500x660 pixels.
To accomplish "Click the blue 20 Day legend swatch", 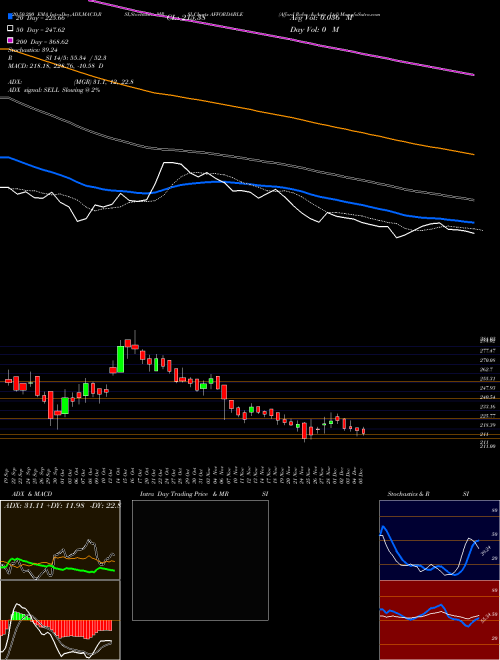I will [11, 18].
